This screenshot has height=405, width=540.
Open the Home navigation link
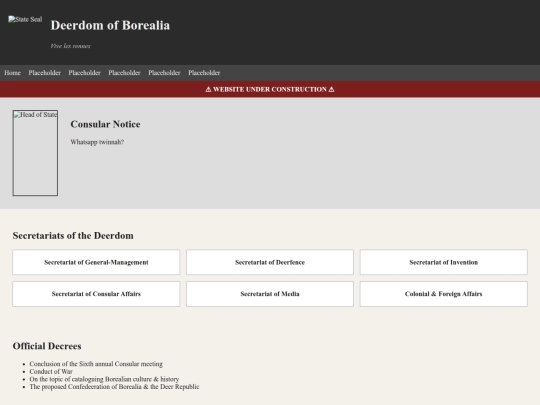(x=12, y=73)
